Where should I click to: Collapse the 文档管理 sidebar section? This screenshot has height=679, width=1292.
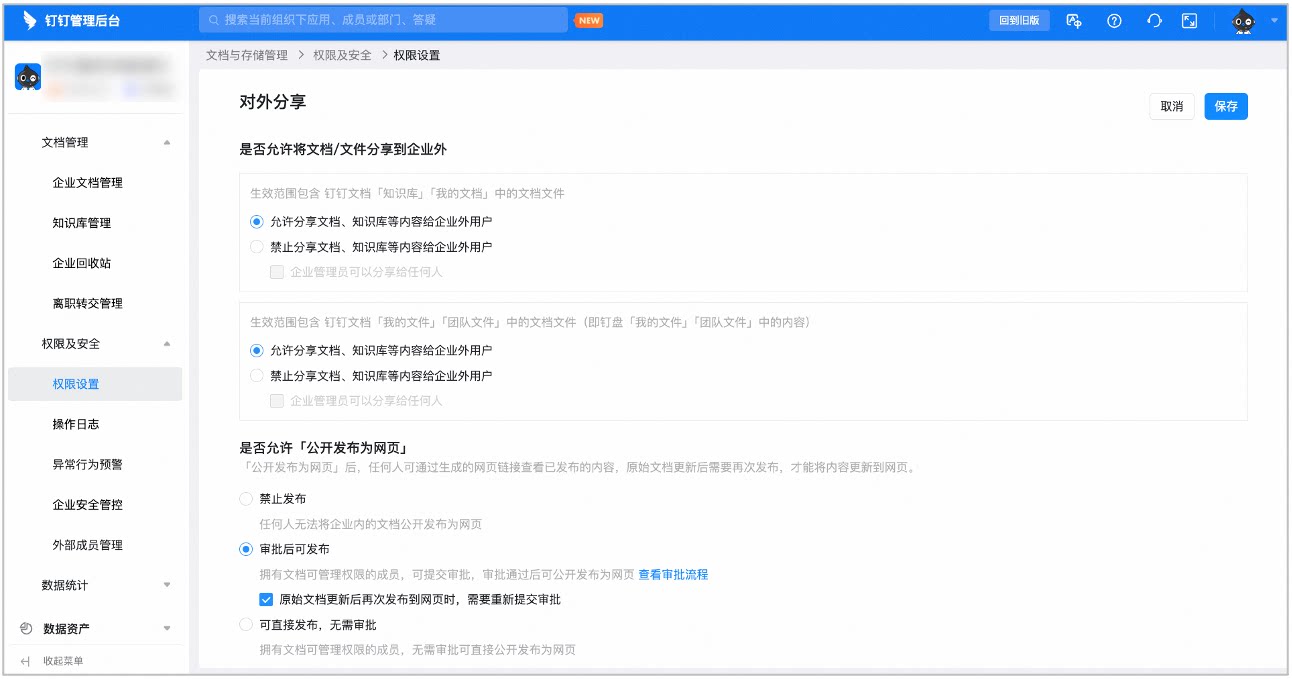point(167,143)
